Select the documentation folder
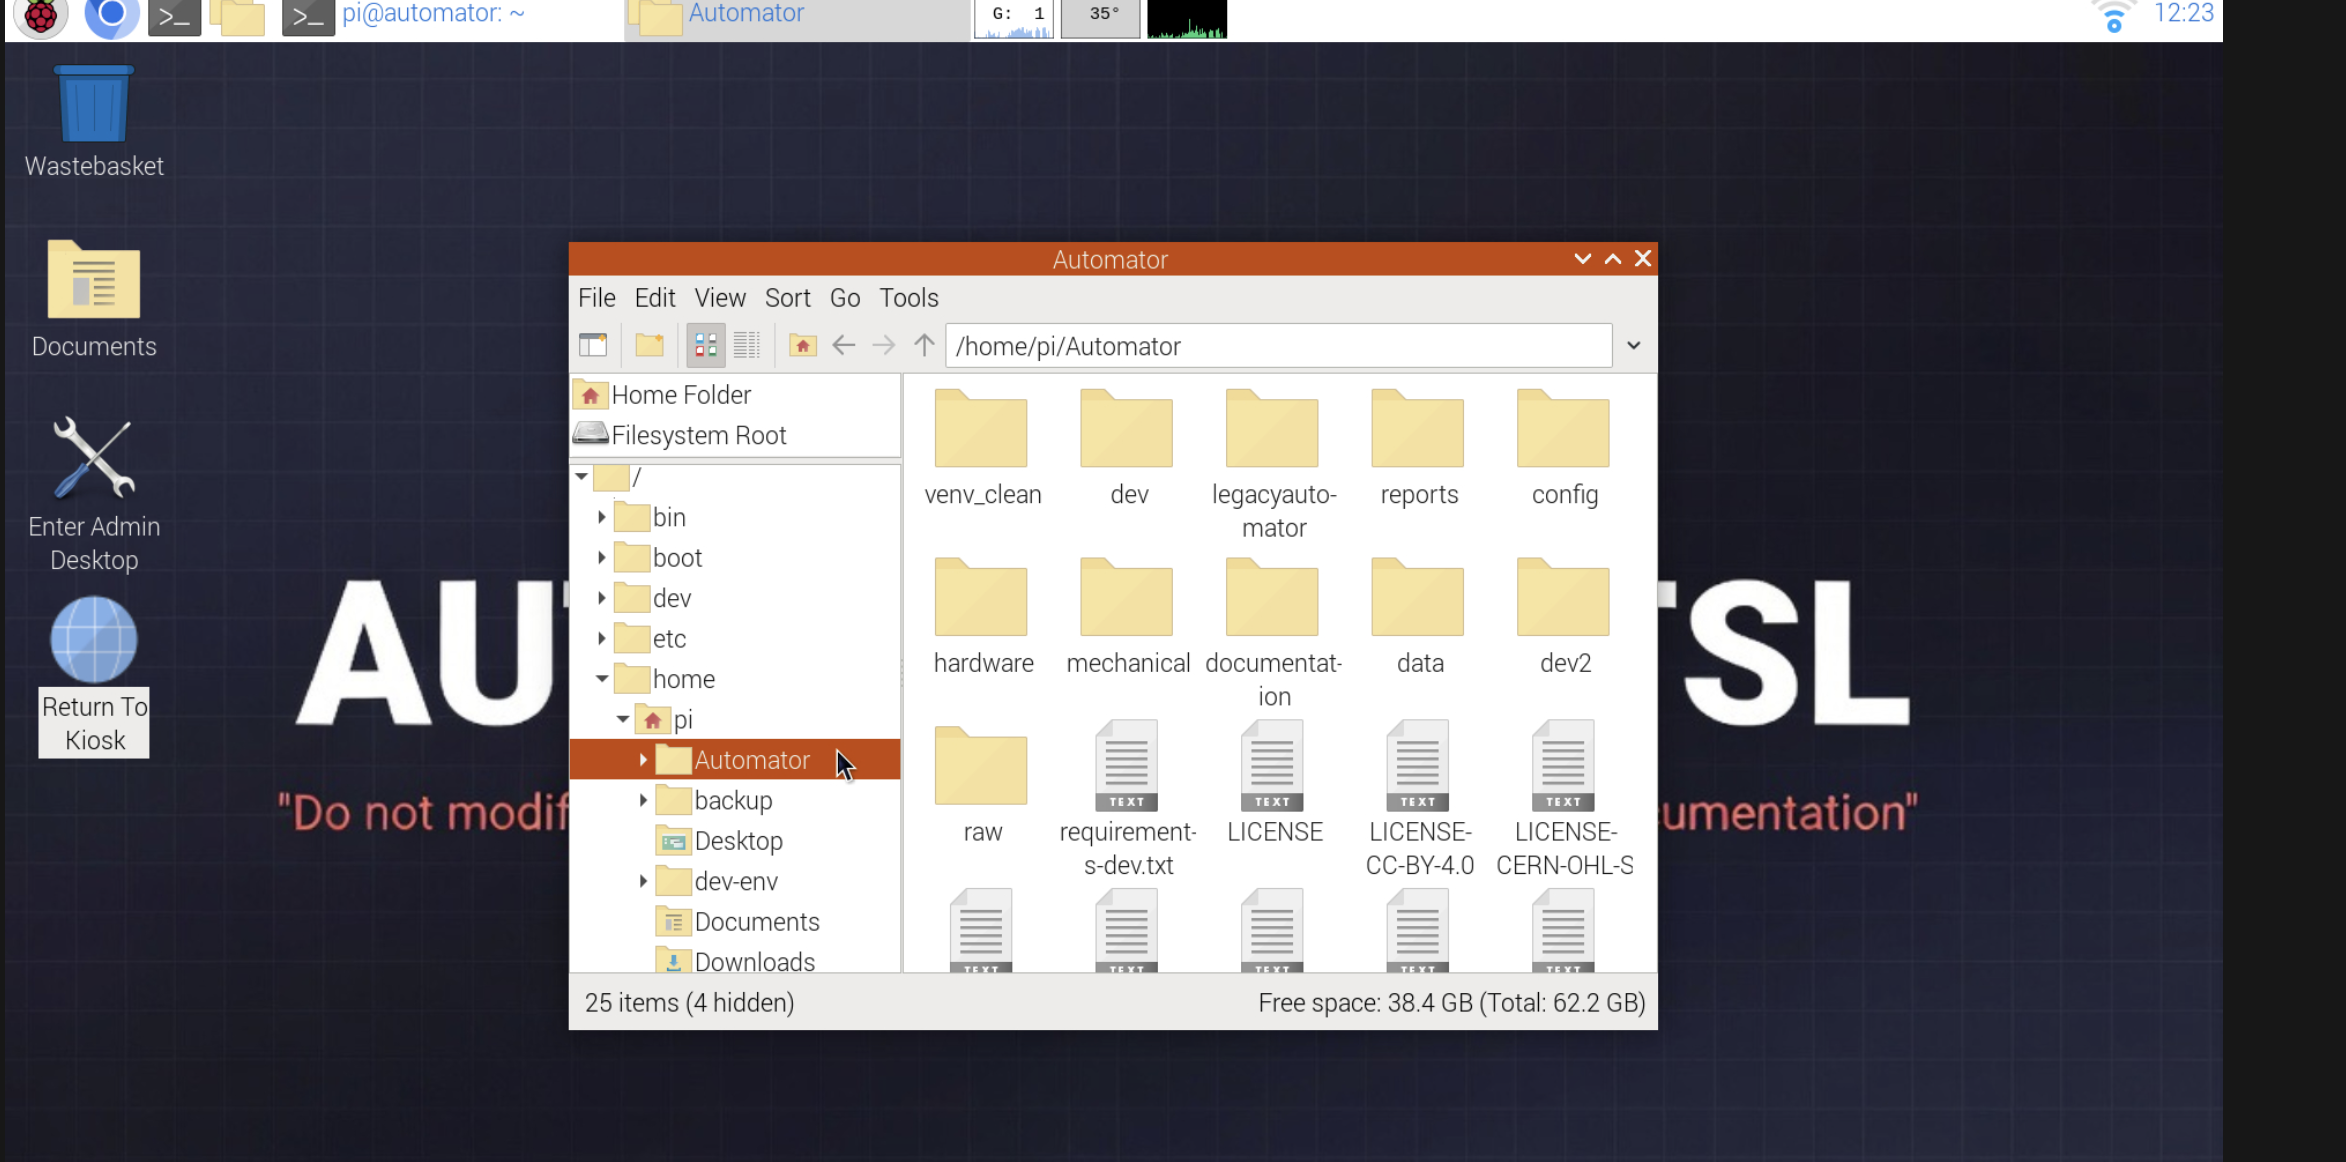The width and height of the screenshot is (2346, 1162). (1273, 634)
